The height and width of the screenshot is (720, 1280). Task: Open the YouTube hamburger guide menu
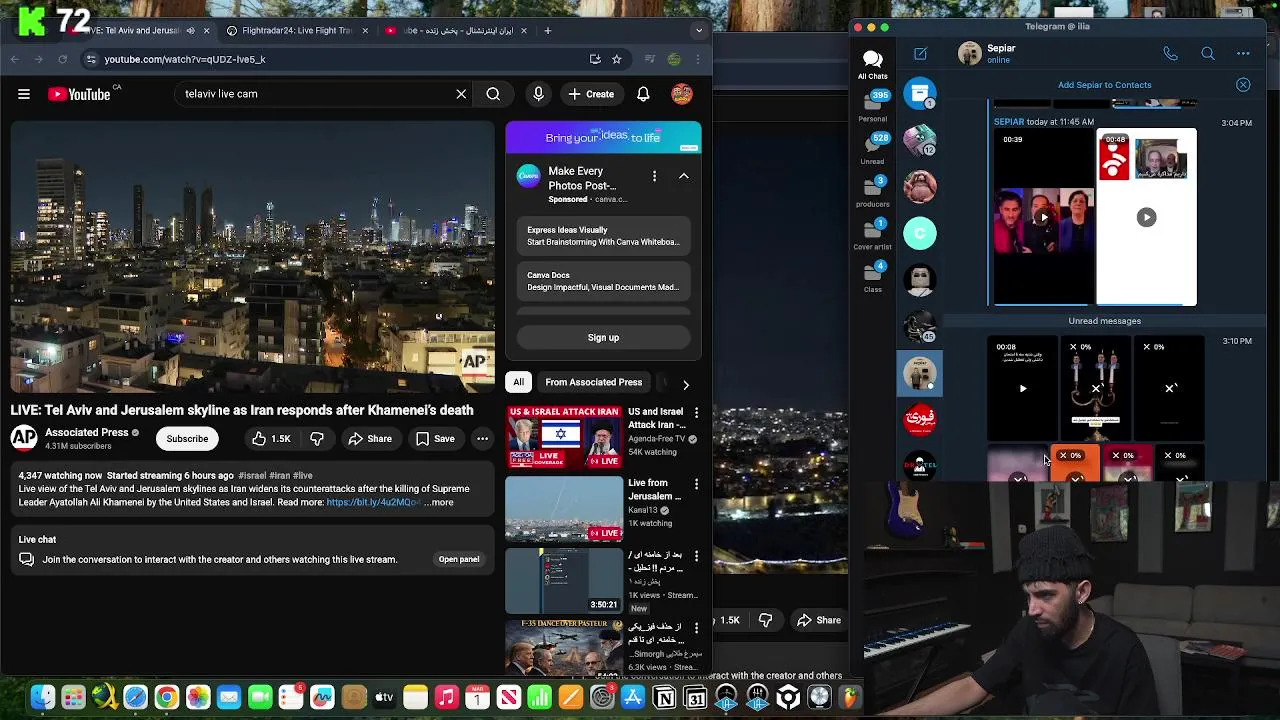tap(24, 94)
